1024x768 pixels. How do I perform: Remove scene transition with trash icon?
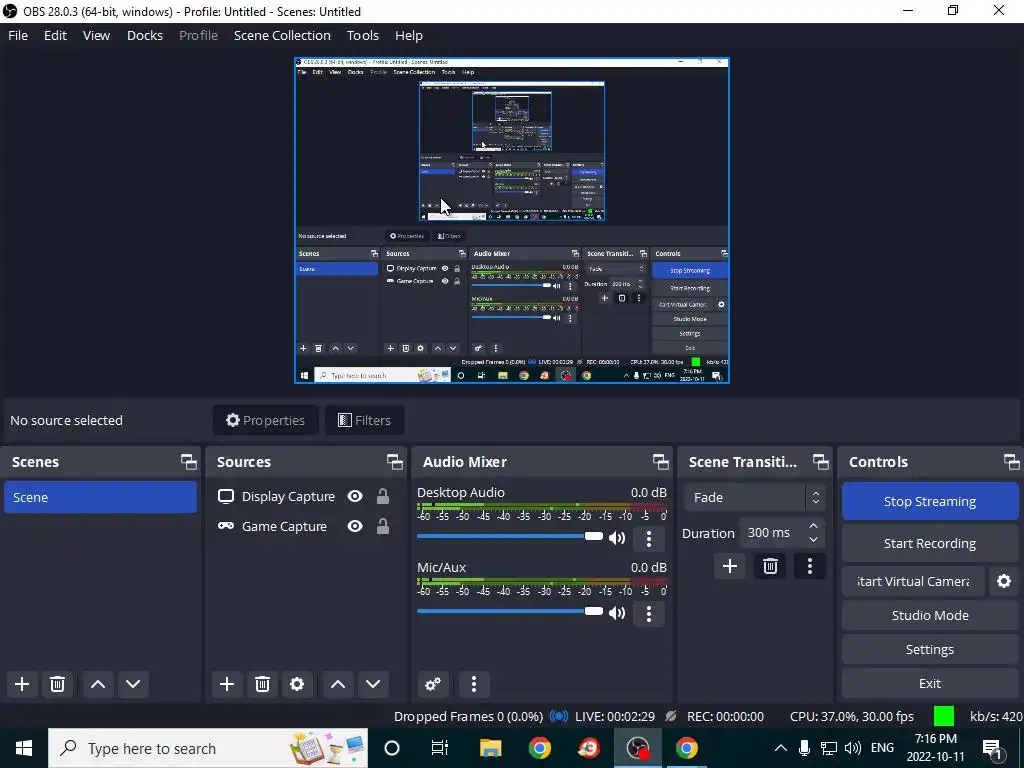(770, 566)
